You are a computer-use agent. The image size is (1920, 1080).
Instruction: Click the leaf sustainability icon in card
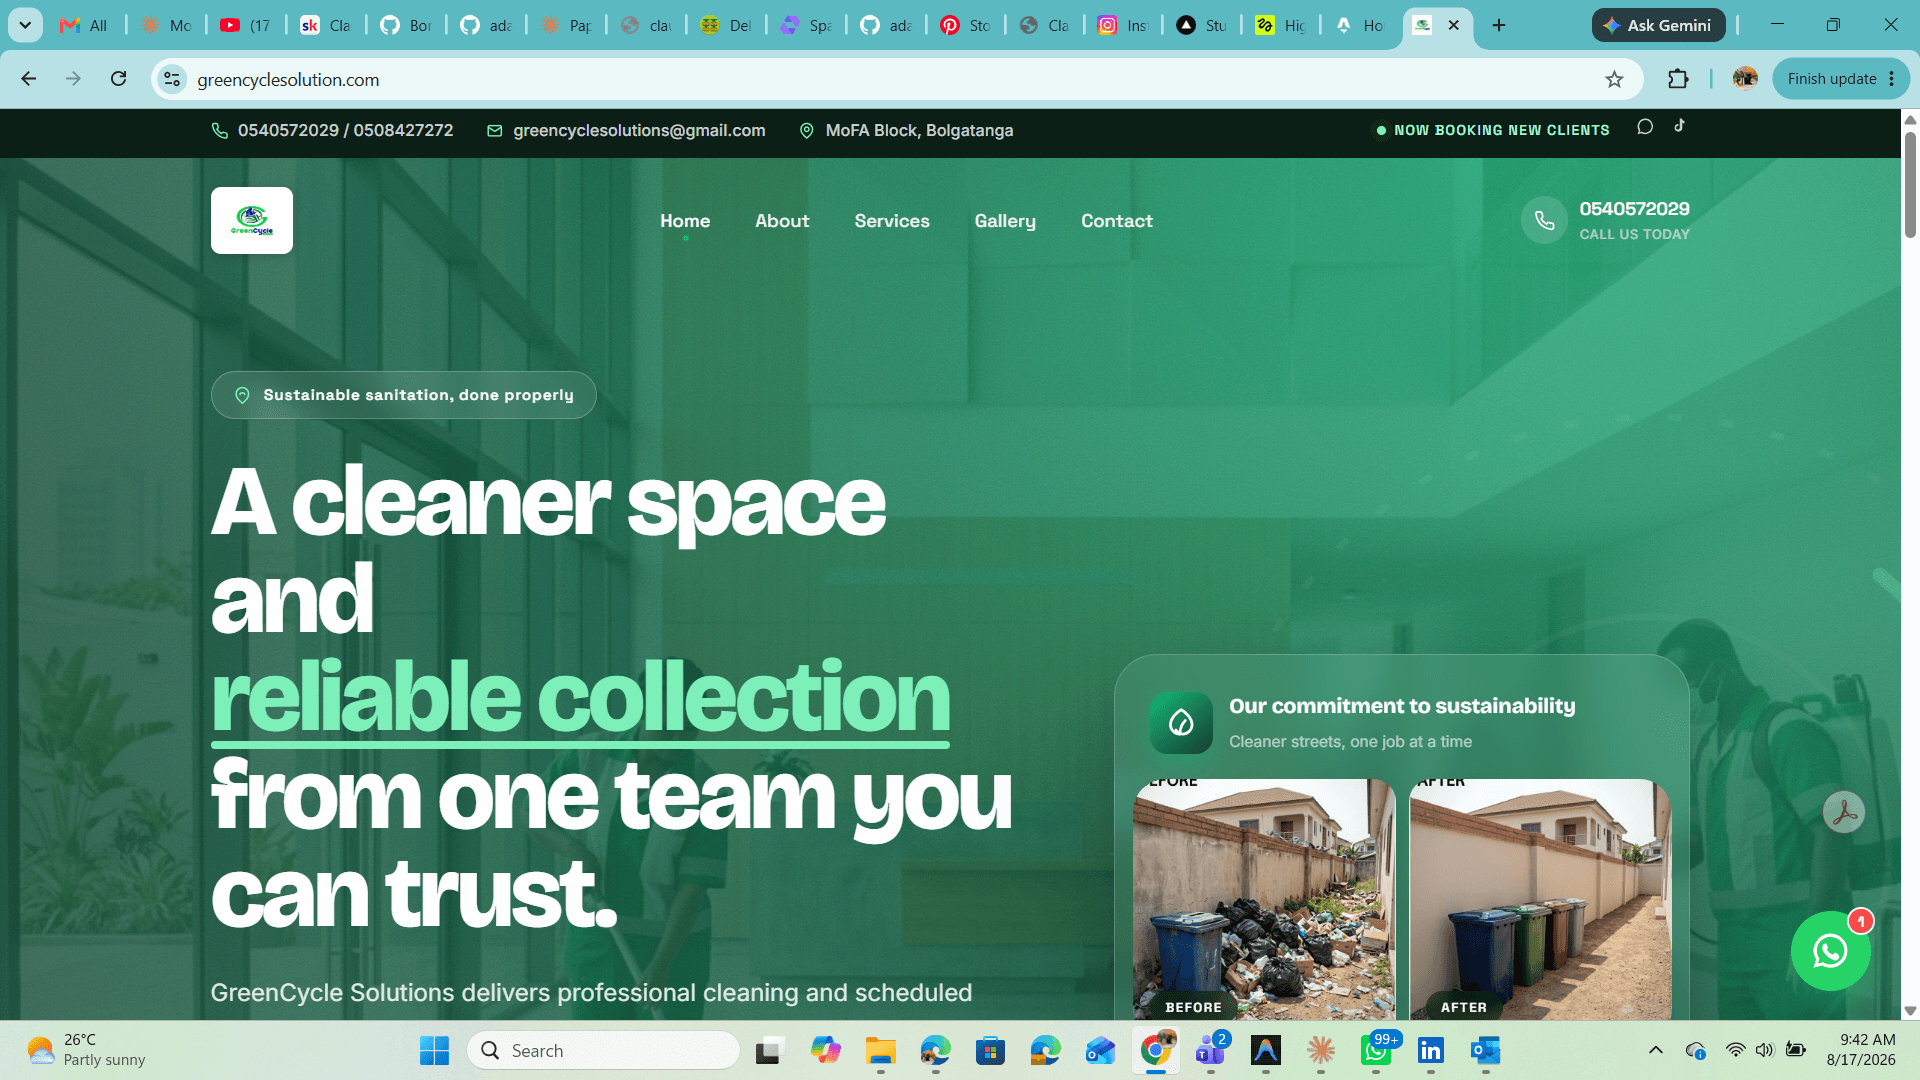point(1181,722)
